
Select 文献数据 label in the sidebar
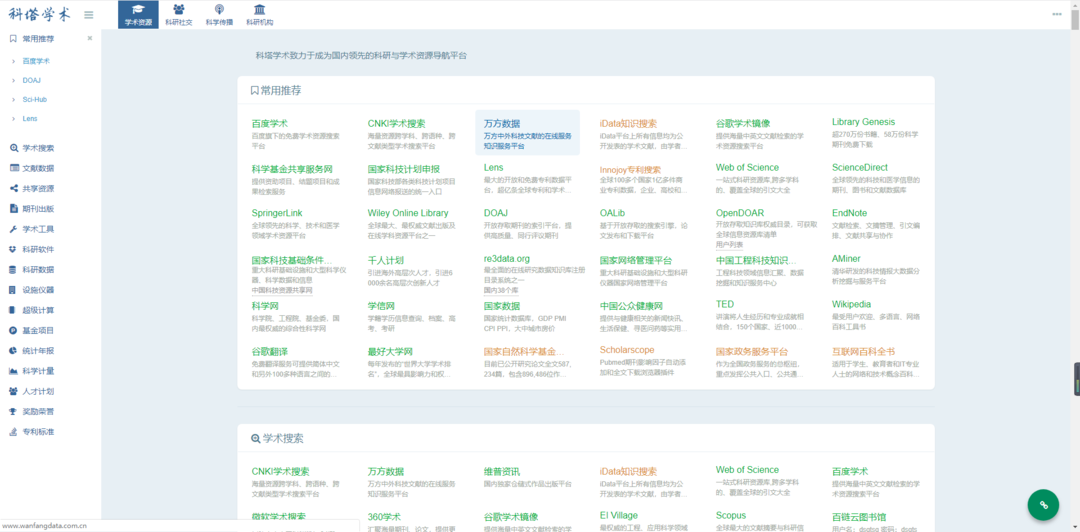pyautogui.click(x=39, y=168)
